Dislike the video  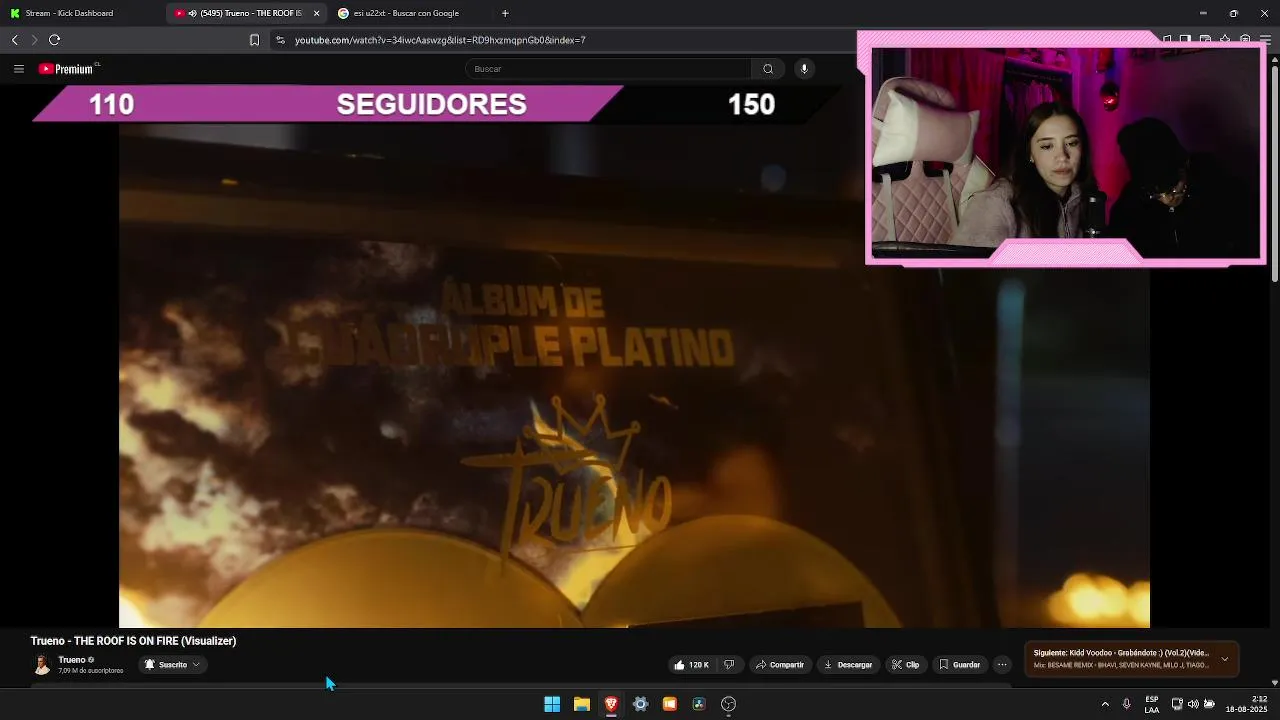[x=729, y=665]
